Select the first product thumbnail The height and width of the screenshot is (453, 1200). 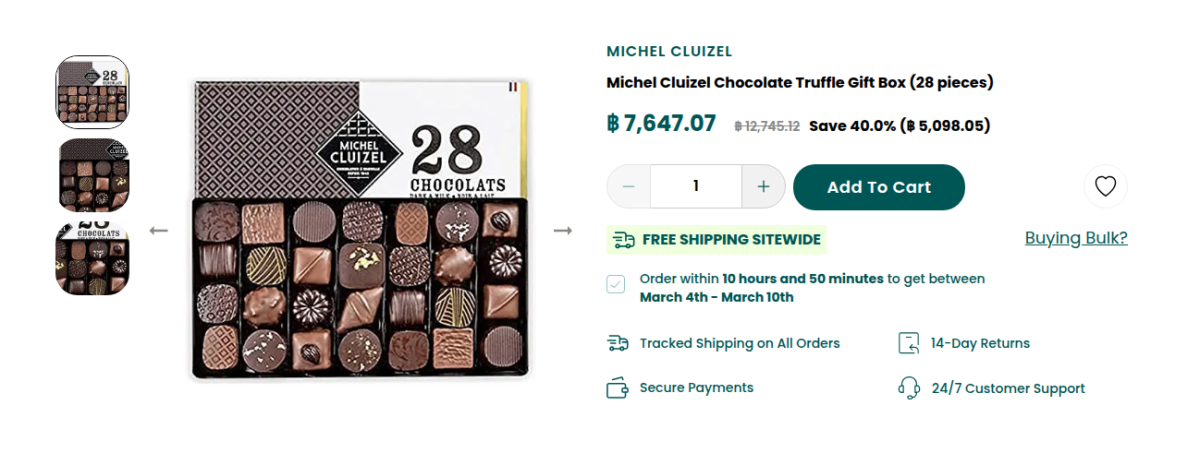tap(92, 92)
